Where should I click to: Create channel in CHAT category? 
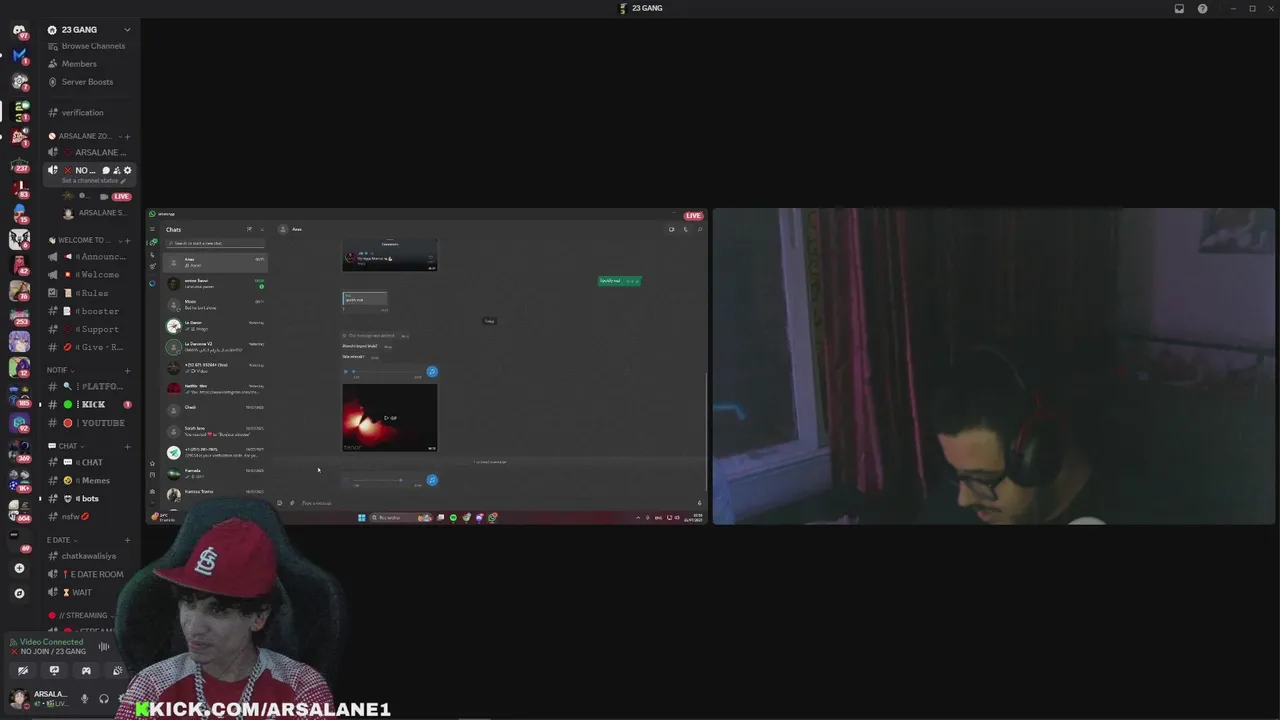point(127,446)
